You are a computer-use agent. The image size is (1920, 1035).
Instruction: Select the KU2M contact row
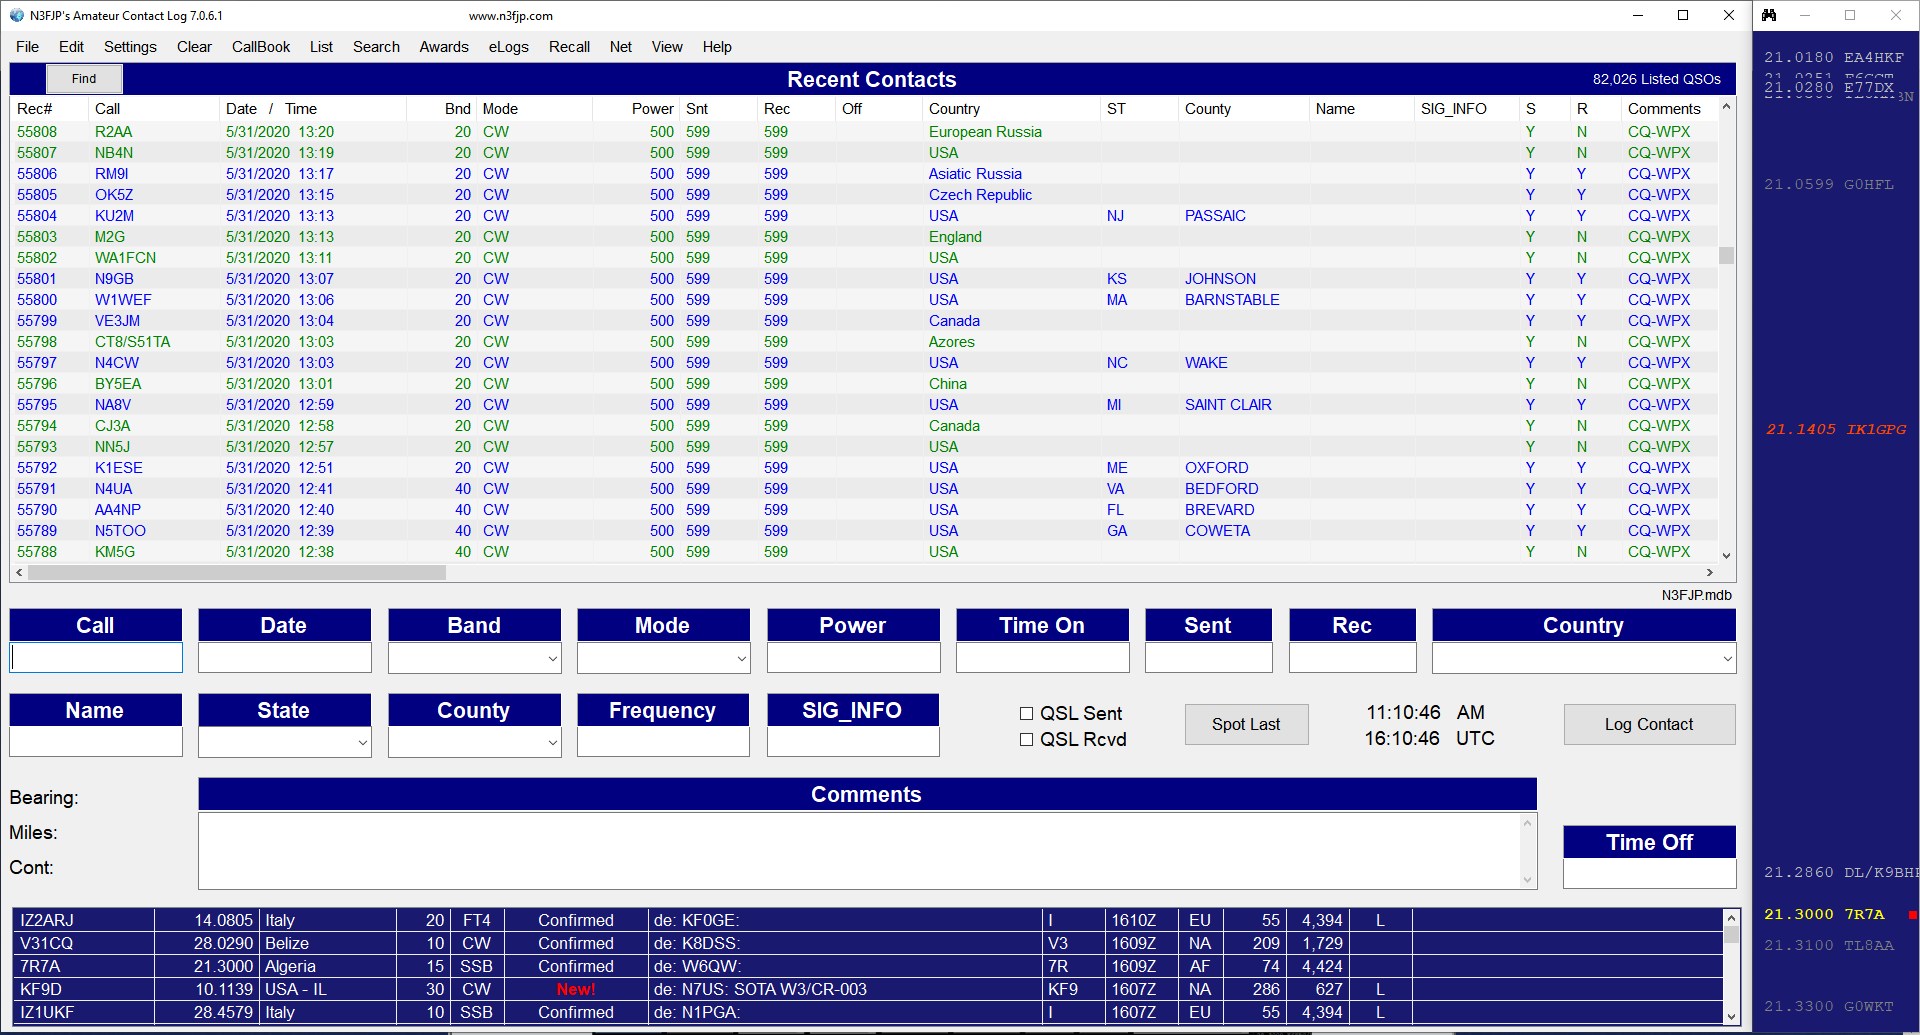click(x=864, y=216)
